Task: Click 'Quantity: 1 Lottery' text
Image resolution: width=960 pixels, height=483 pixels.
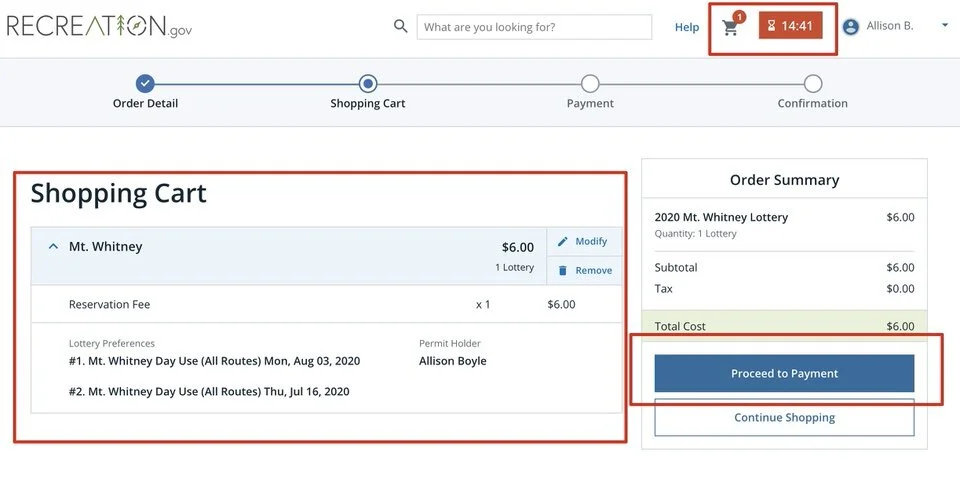Action: point(696,234)
